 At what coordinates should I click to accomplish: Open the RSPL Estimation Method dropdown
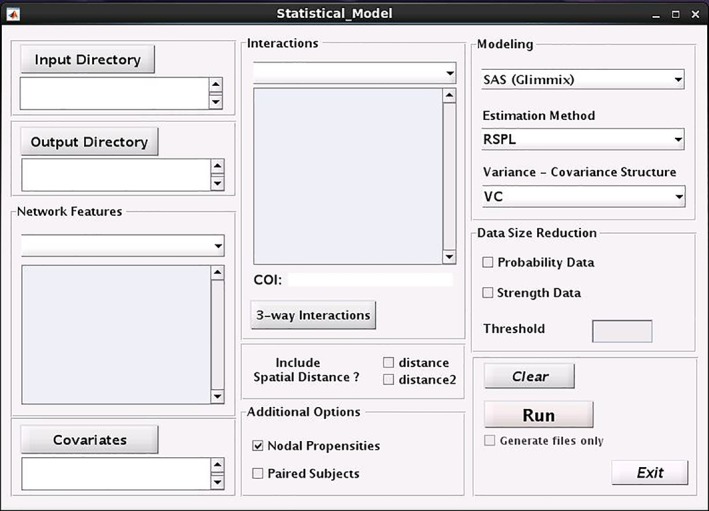pos(583,139)
